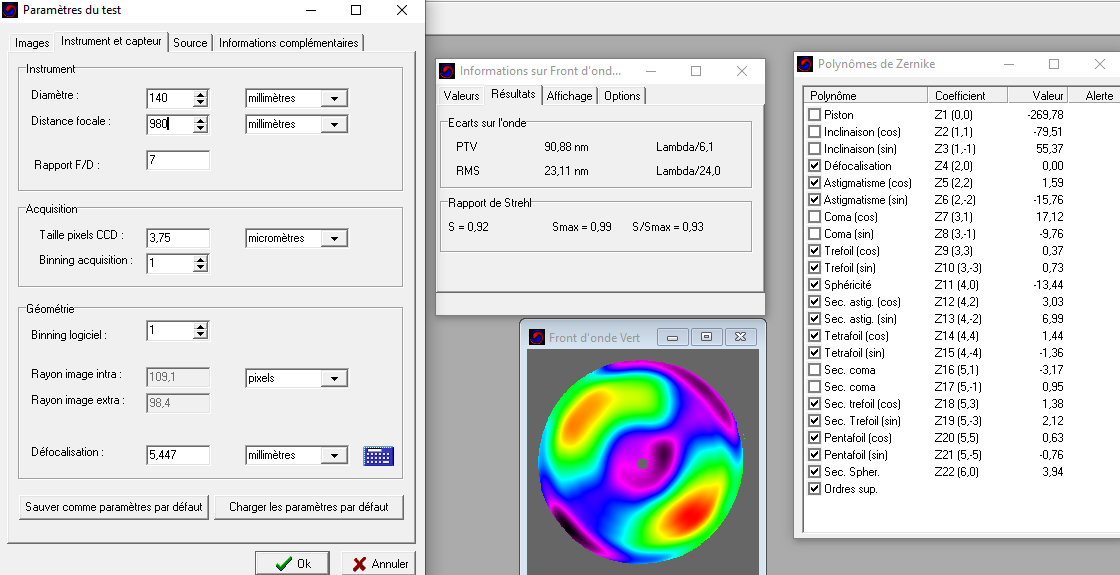This screenshot has height=575, width=1120.
Task: Switch to the Valeurs tab
Action: 461,96
